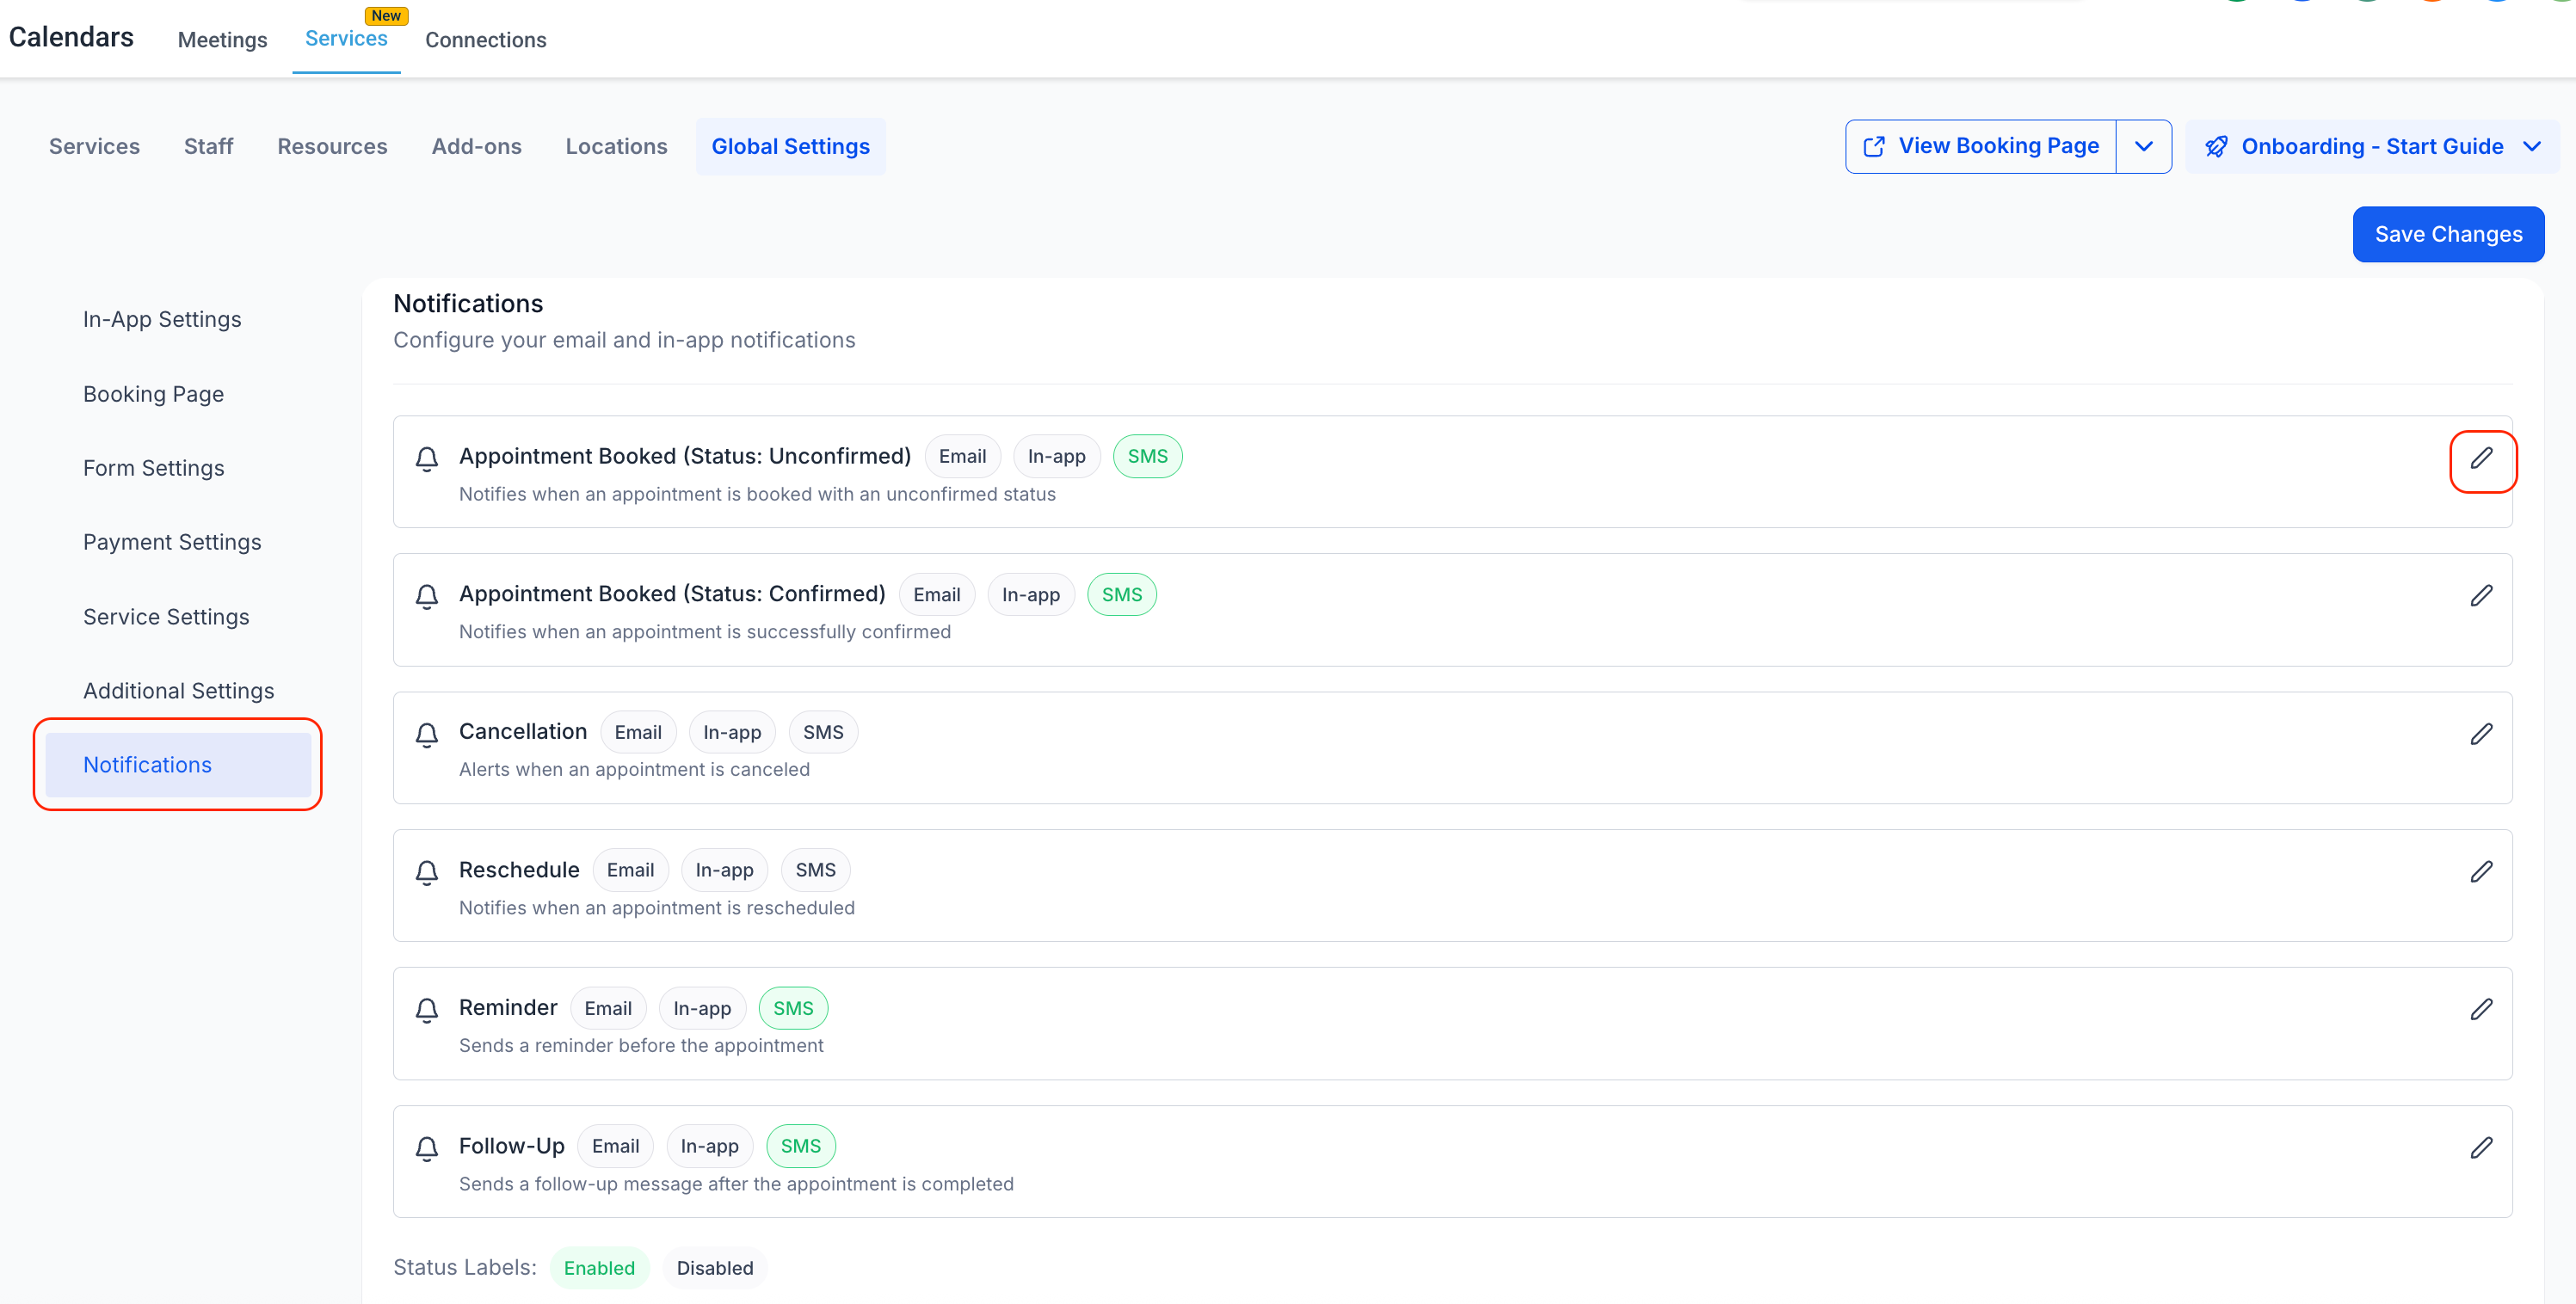Toggle Email for the Cancellation alert
This screenshot has width=2576, height=1304.
pos(638,731)
